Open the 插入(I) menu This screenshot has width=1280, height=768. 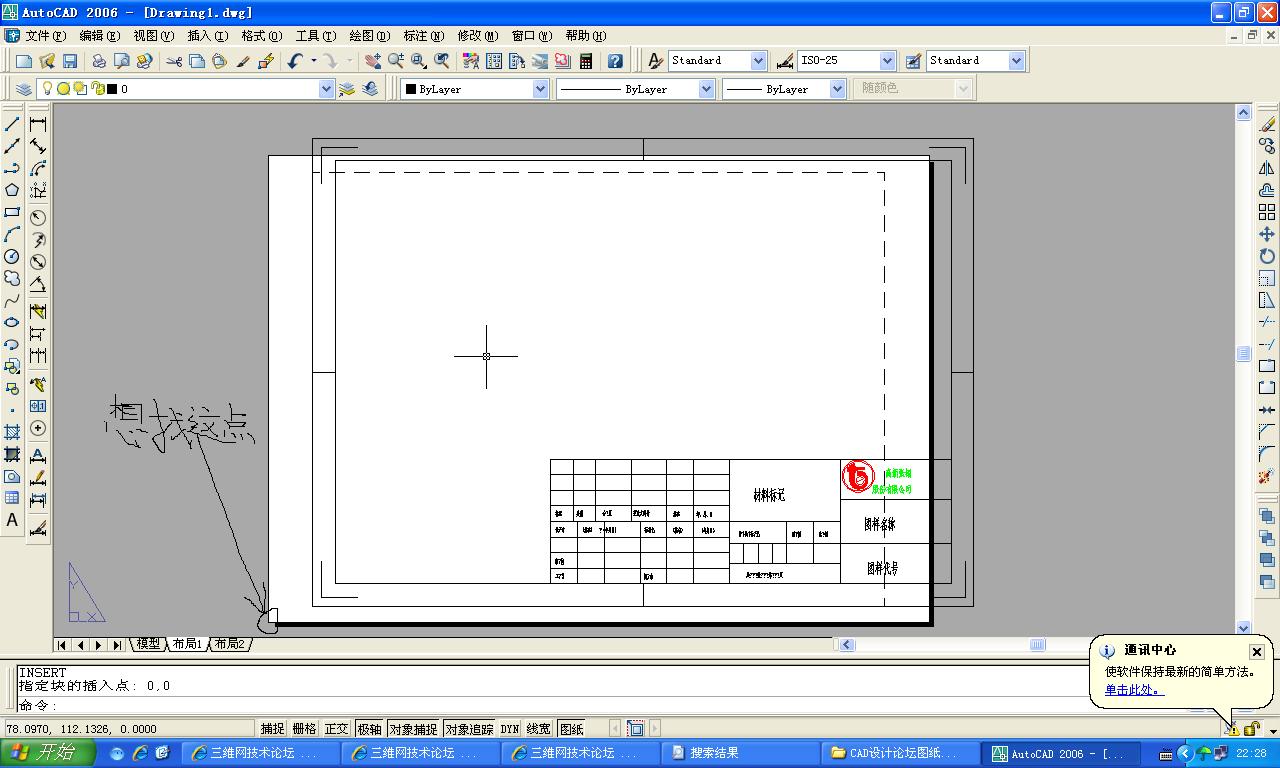207,36
